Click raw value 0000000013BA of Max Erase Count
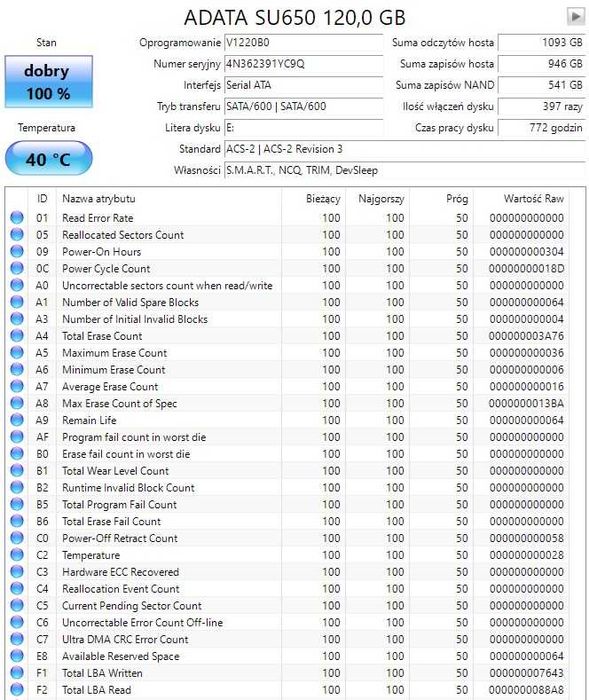The width and height of the screenshot is (589, 700). click(526, 404)
